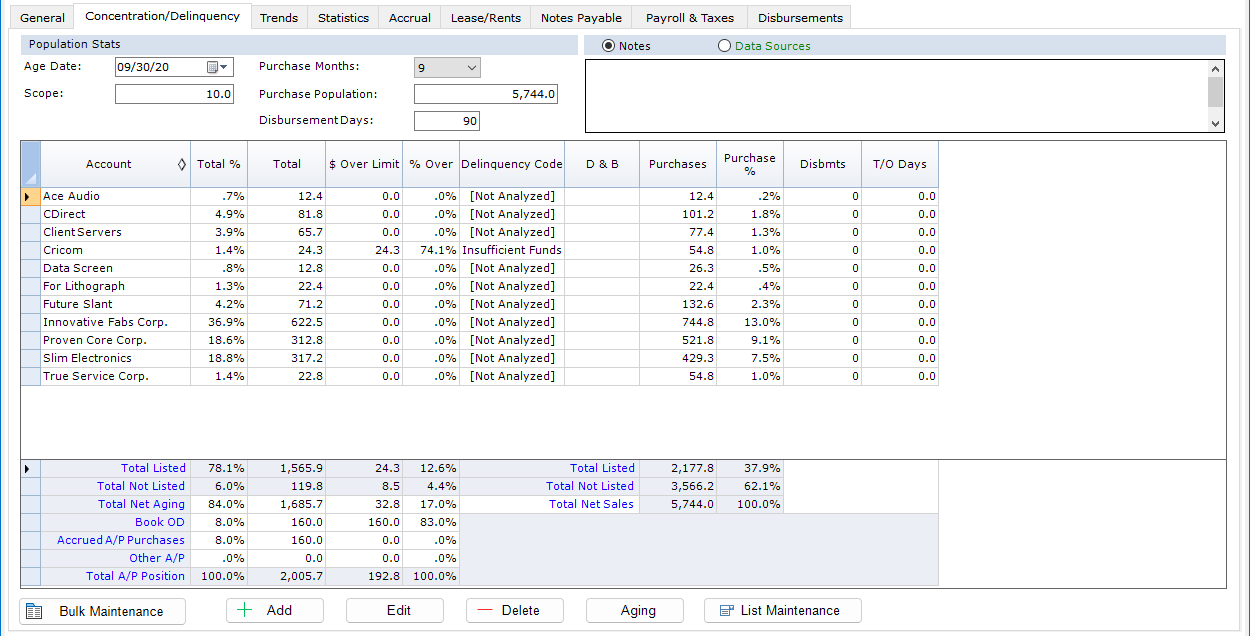Click the Aging button
The height and width of the screenshot is (636, 1250).
637,611
